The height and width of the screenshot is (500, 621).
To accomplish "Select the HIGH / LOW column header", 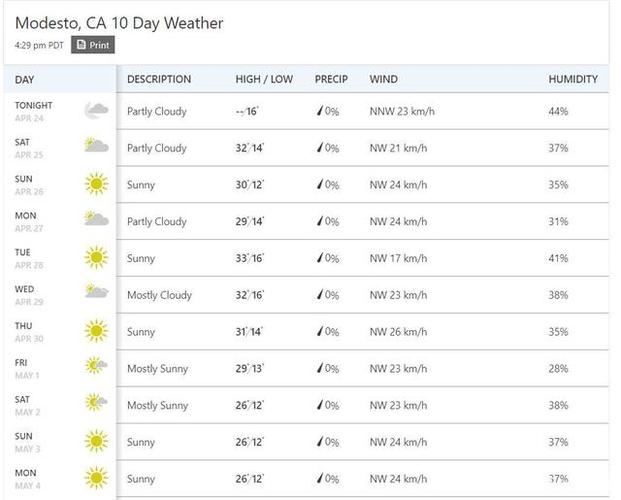I will click(264, 79).
